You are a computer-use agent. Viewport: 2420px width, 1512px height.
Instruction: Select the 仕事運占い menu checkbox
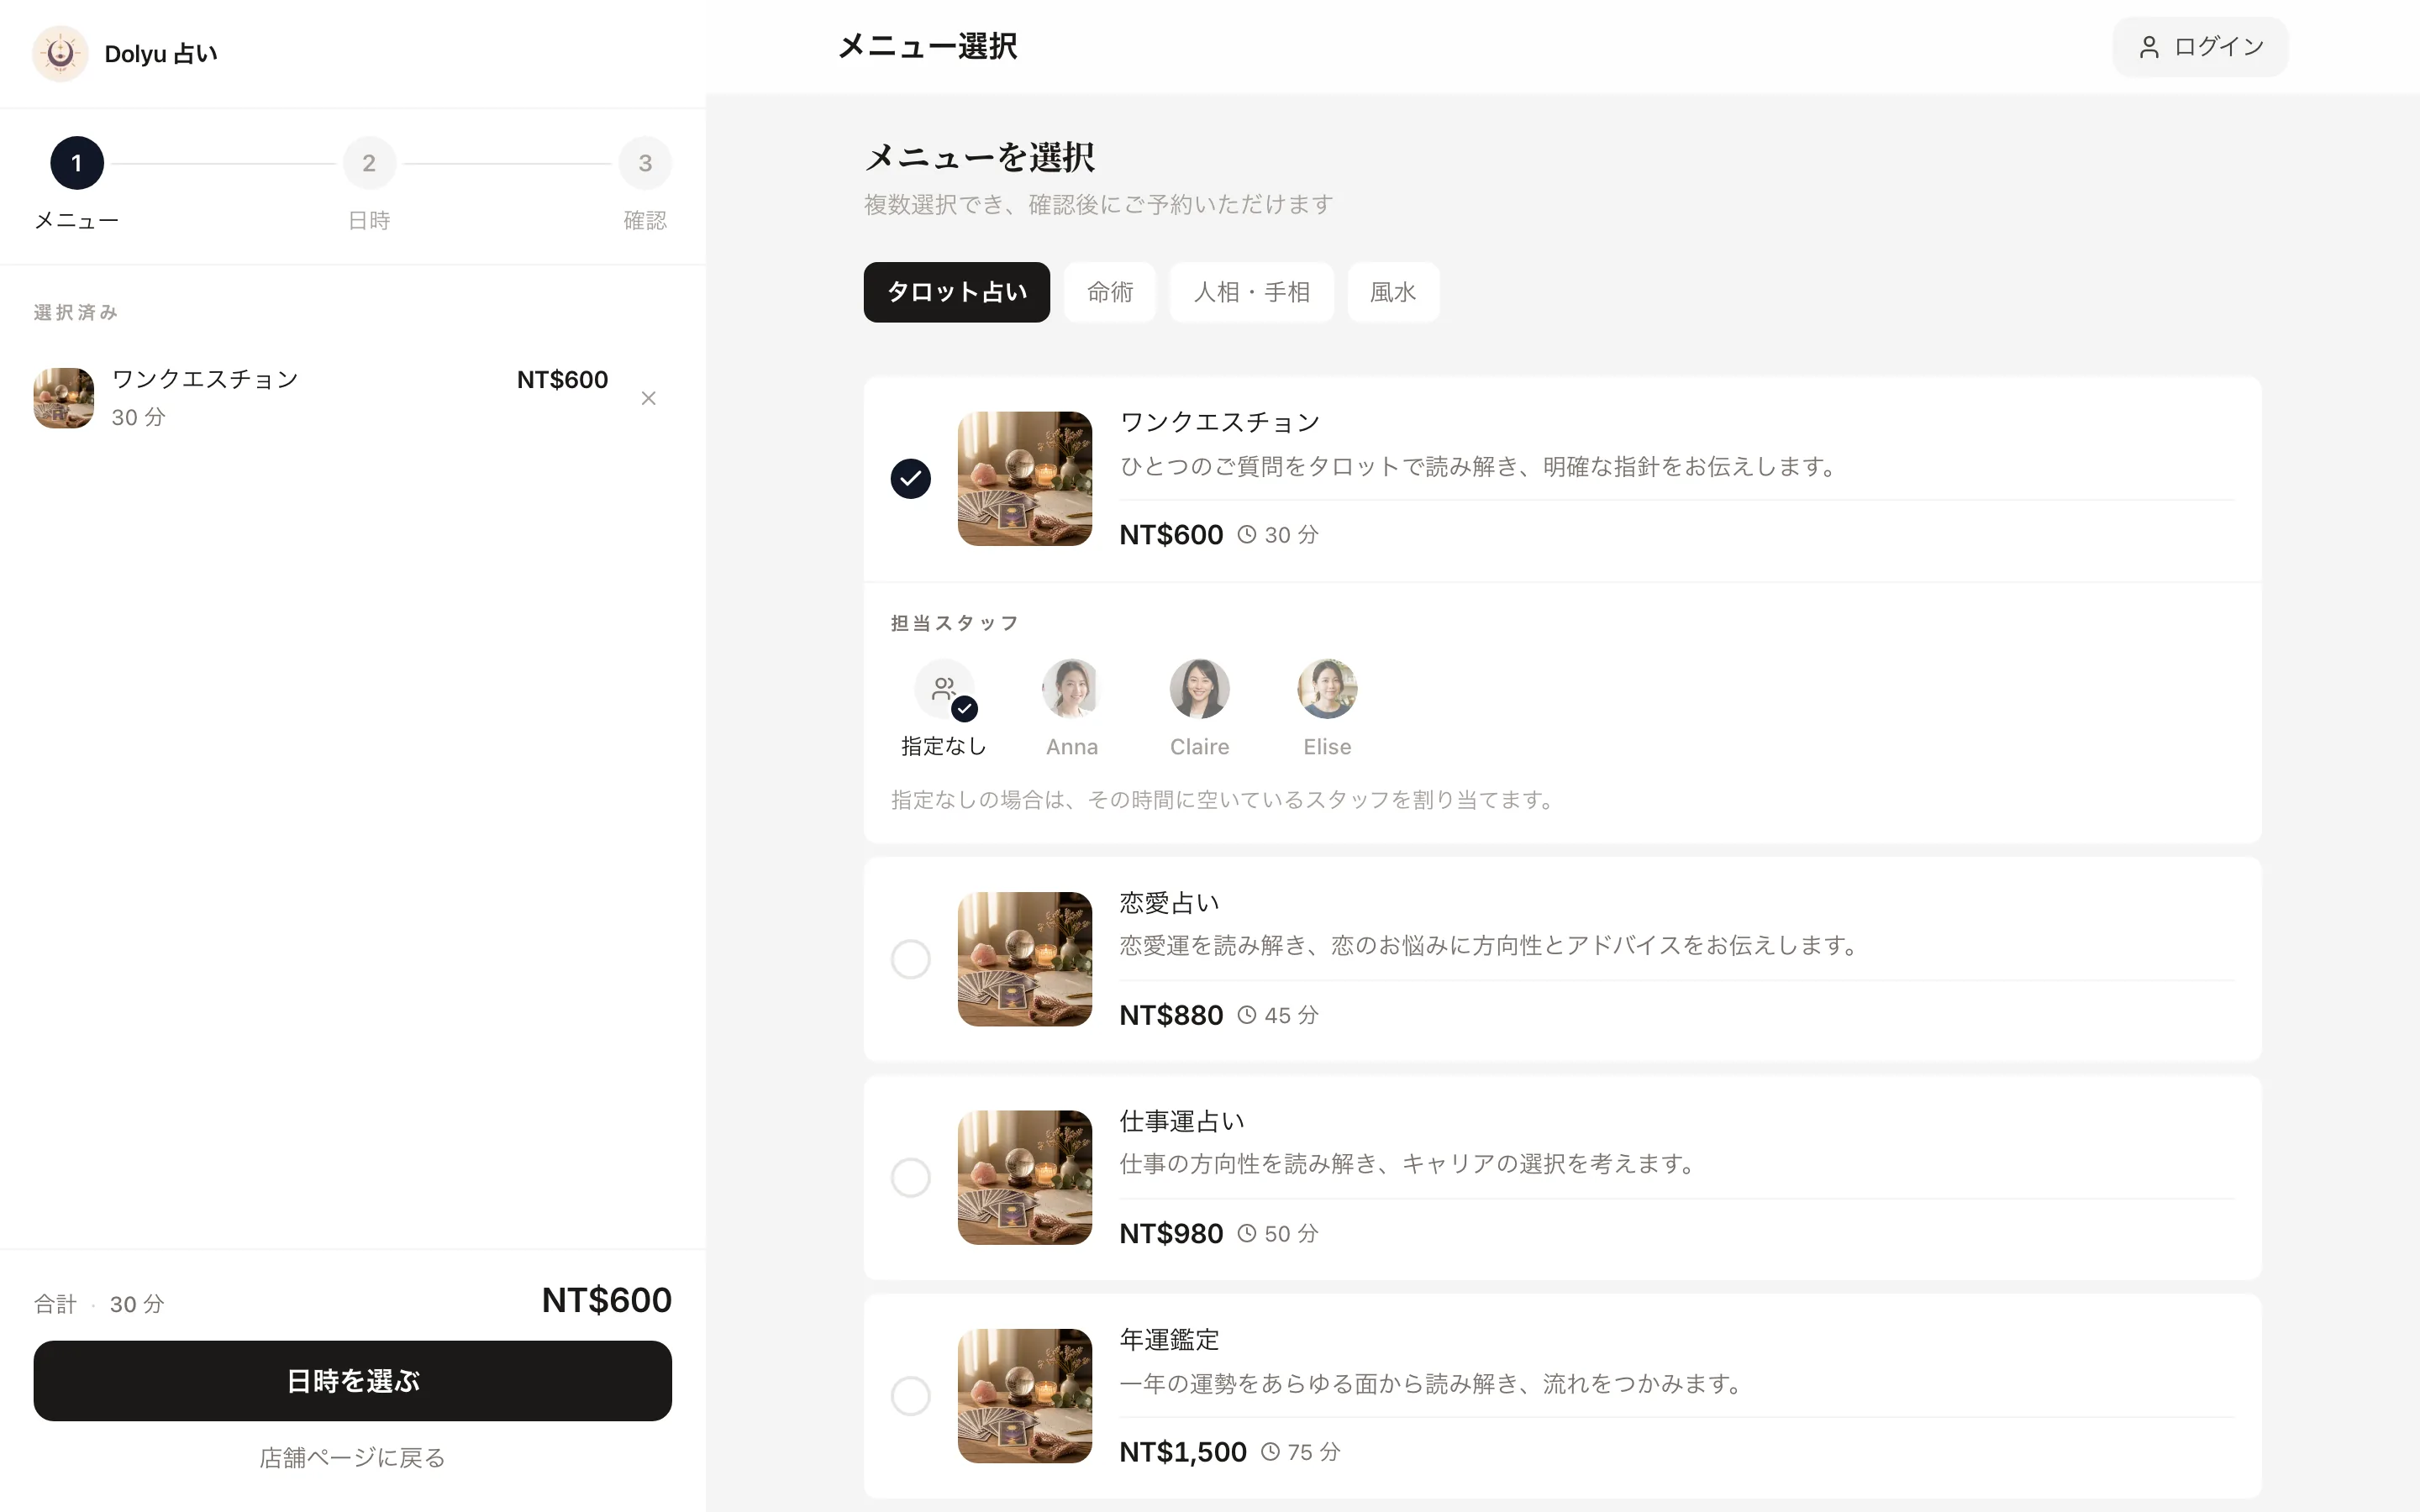[910, 1177]
